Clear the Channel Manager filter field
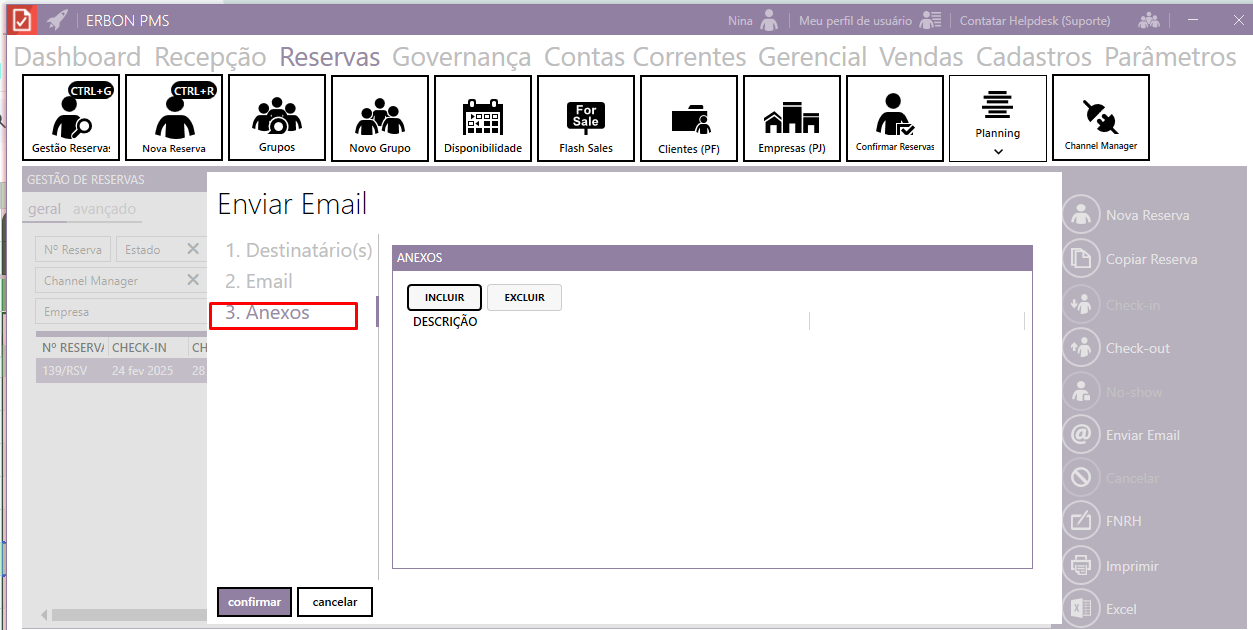1253x630 pixels. pos(193,280)
